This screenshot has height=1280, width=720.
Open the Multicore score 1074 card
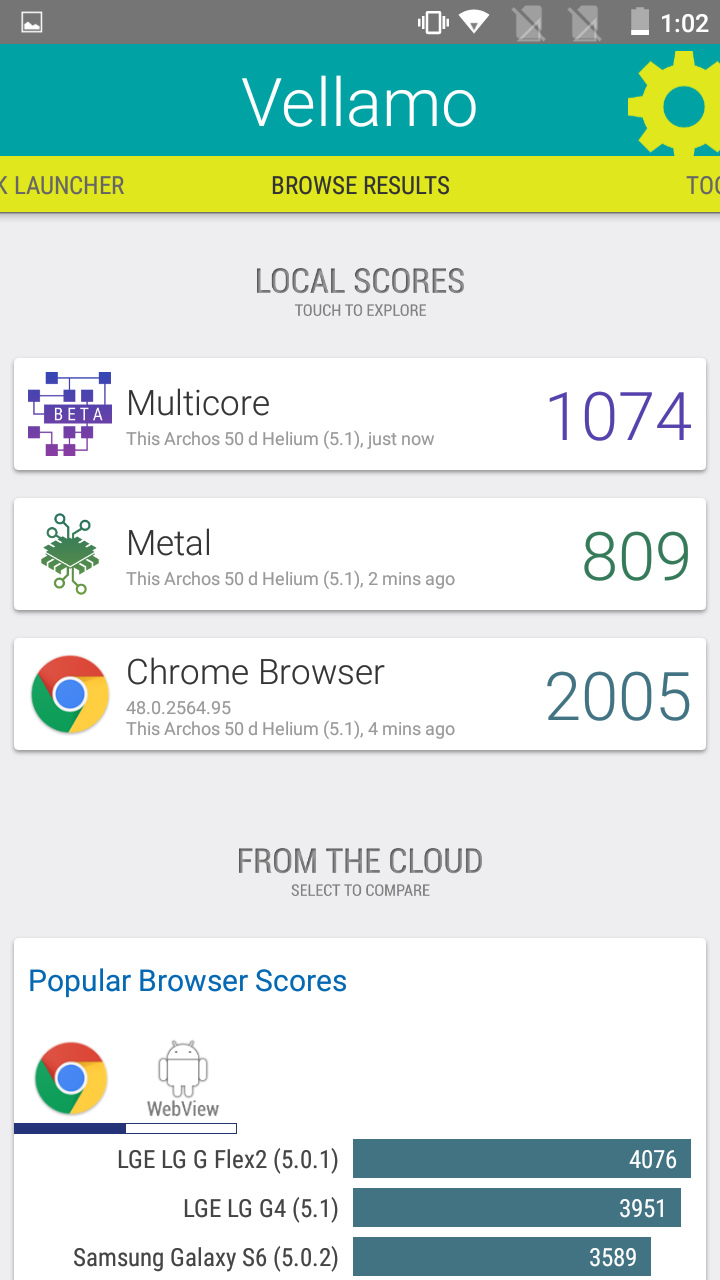pyautogui.click(x=360, y=414)
